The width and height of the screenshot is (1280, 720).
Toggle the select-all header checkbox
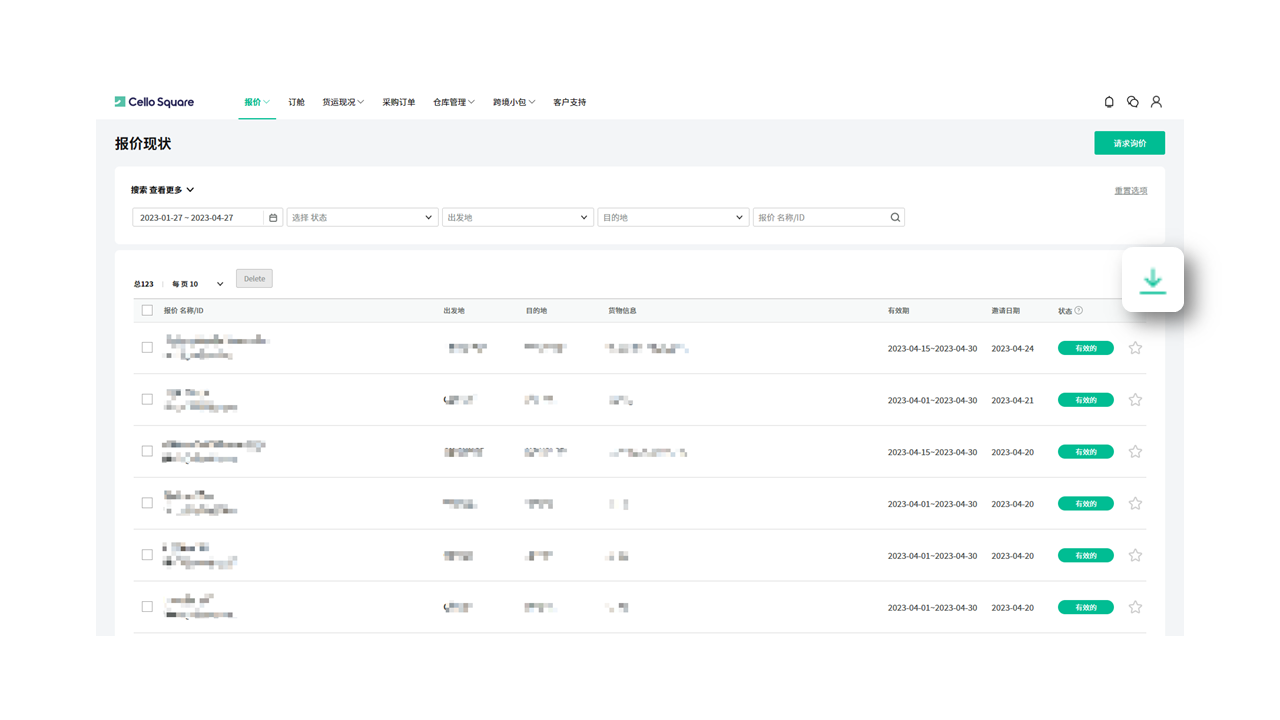click(147, 311)
